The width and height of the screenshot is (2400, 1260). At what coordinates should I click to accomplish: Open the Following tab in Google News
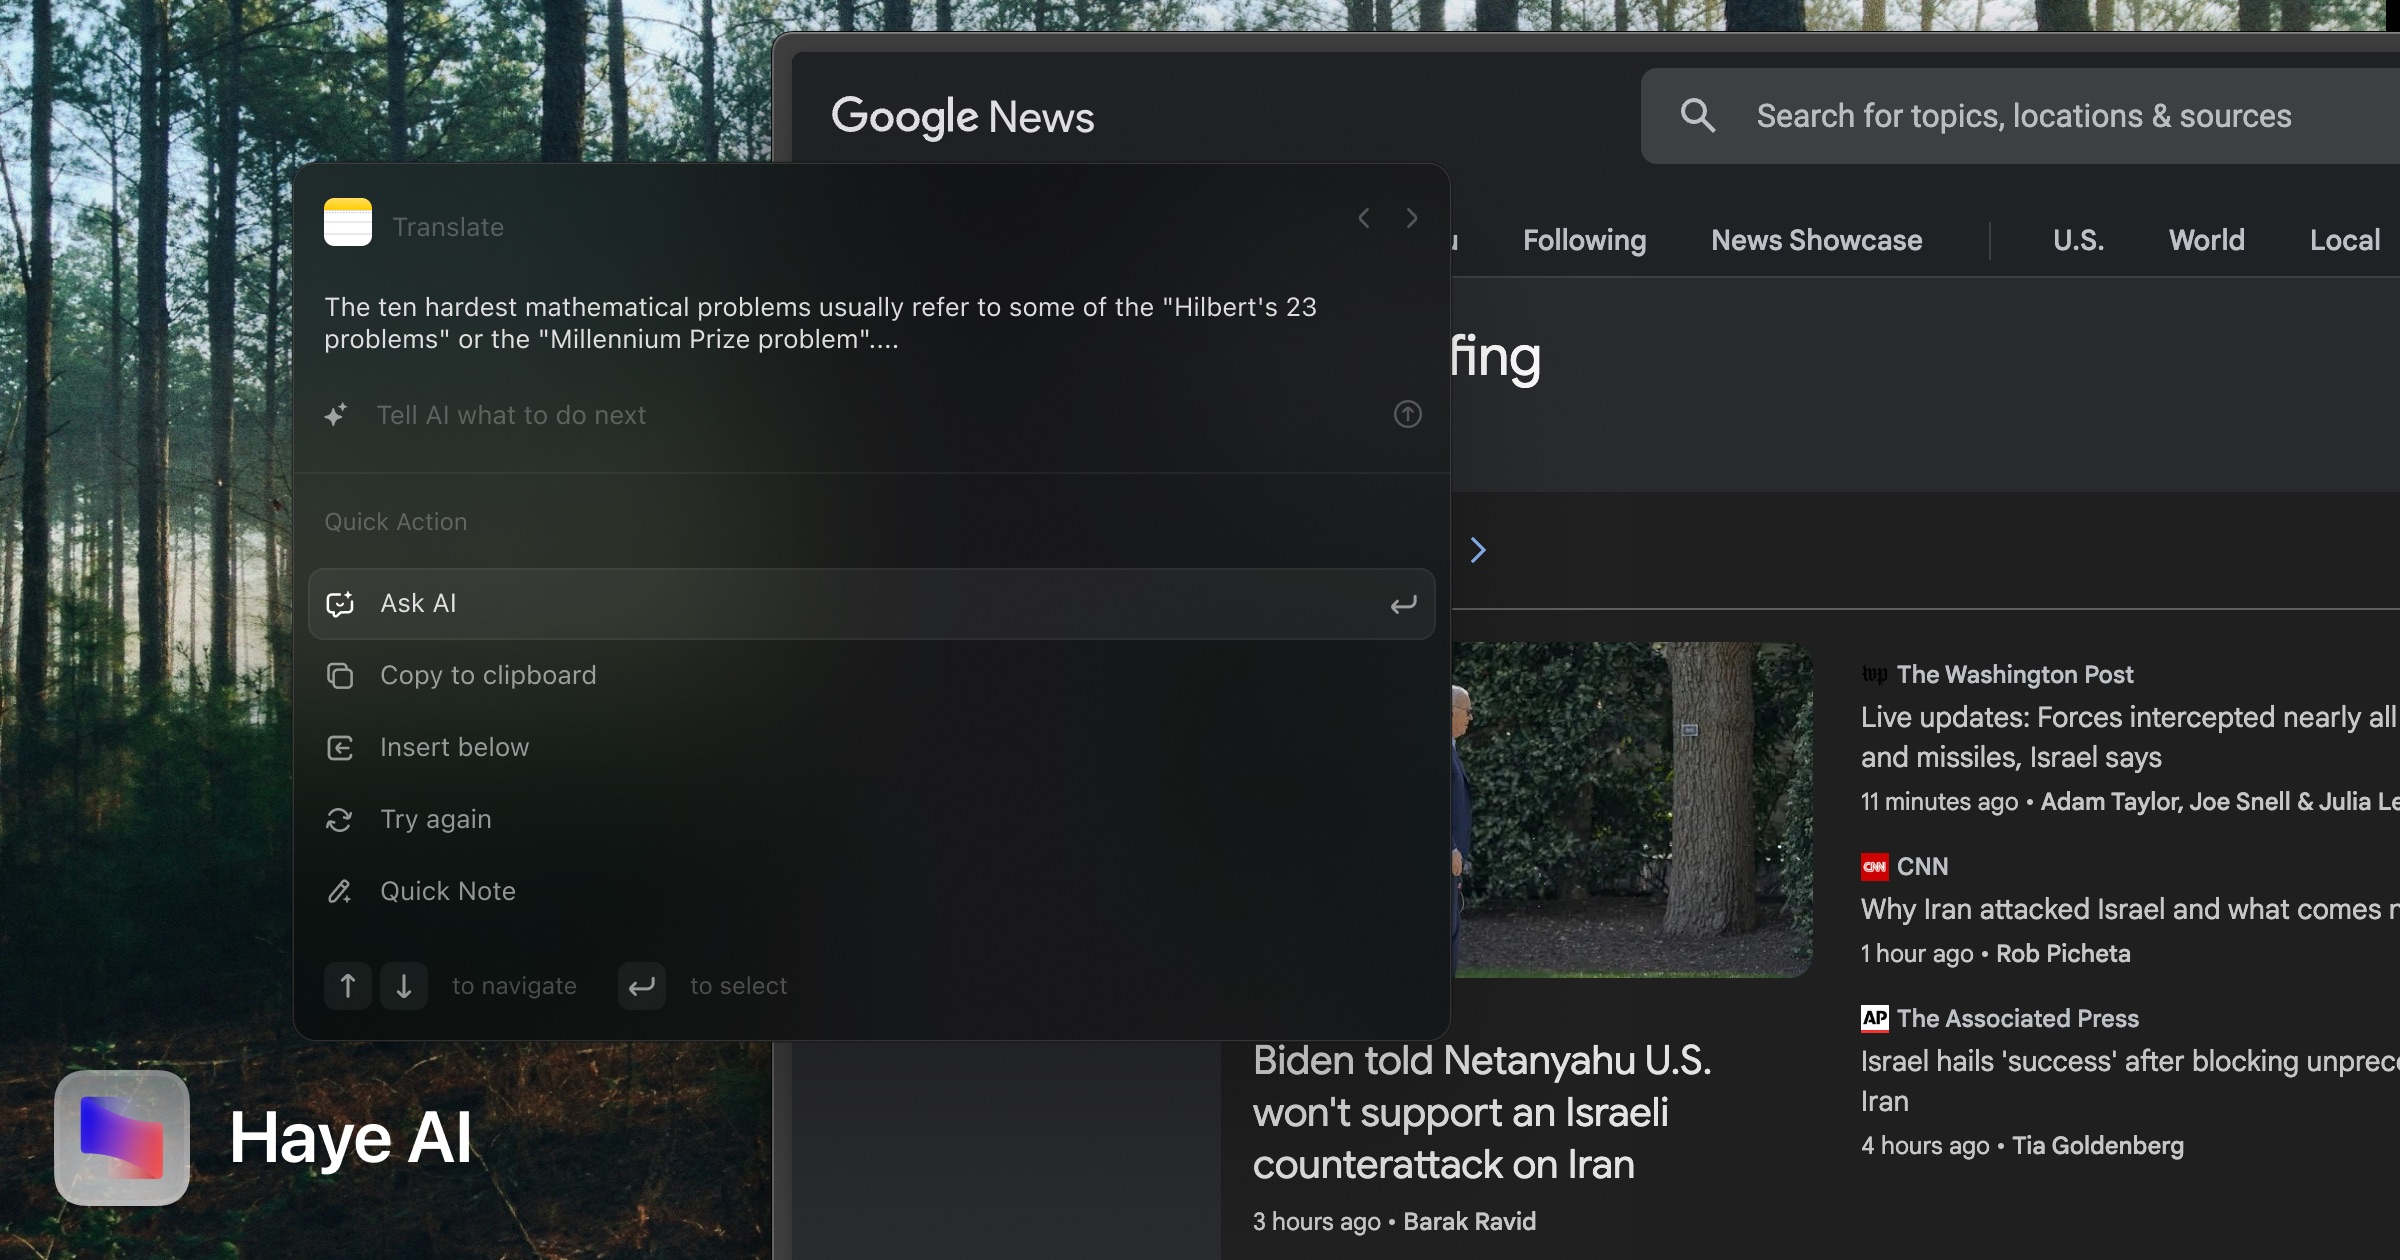1584,240
